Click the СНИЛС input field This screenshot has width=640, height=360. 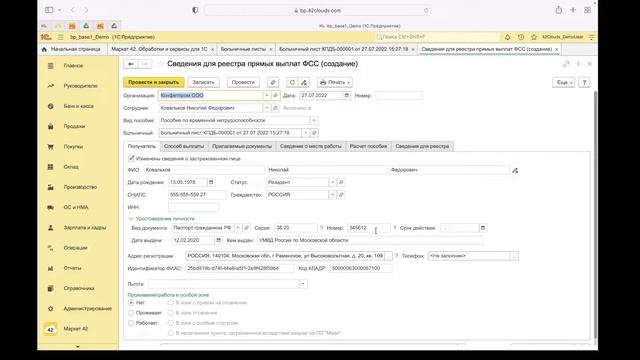(197, 195)
